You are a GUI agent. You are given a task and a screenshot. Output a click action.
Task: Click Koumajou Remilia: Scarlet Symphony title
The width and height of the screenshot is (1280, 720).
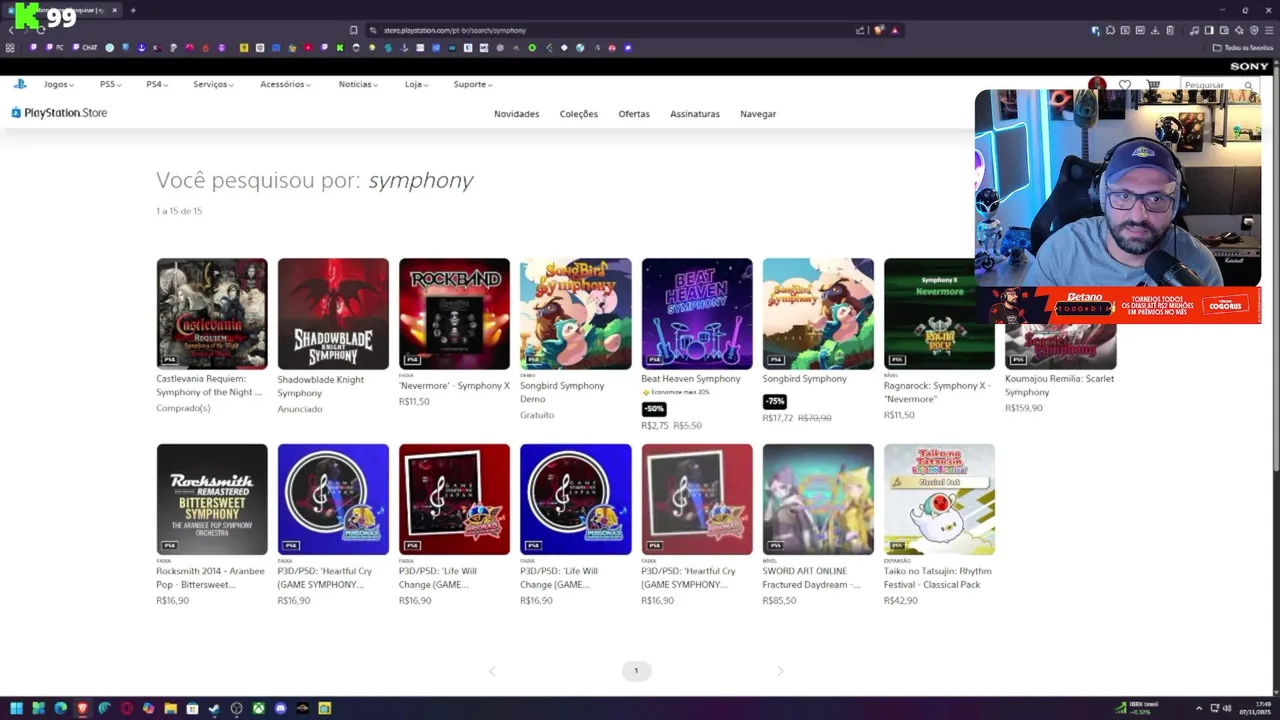coord(1059,385)
